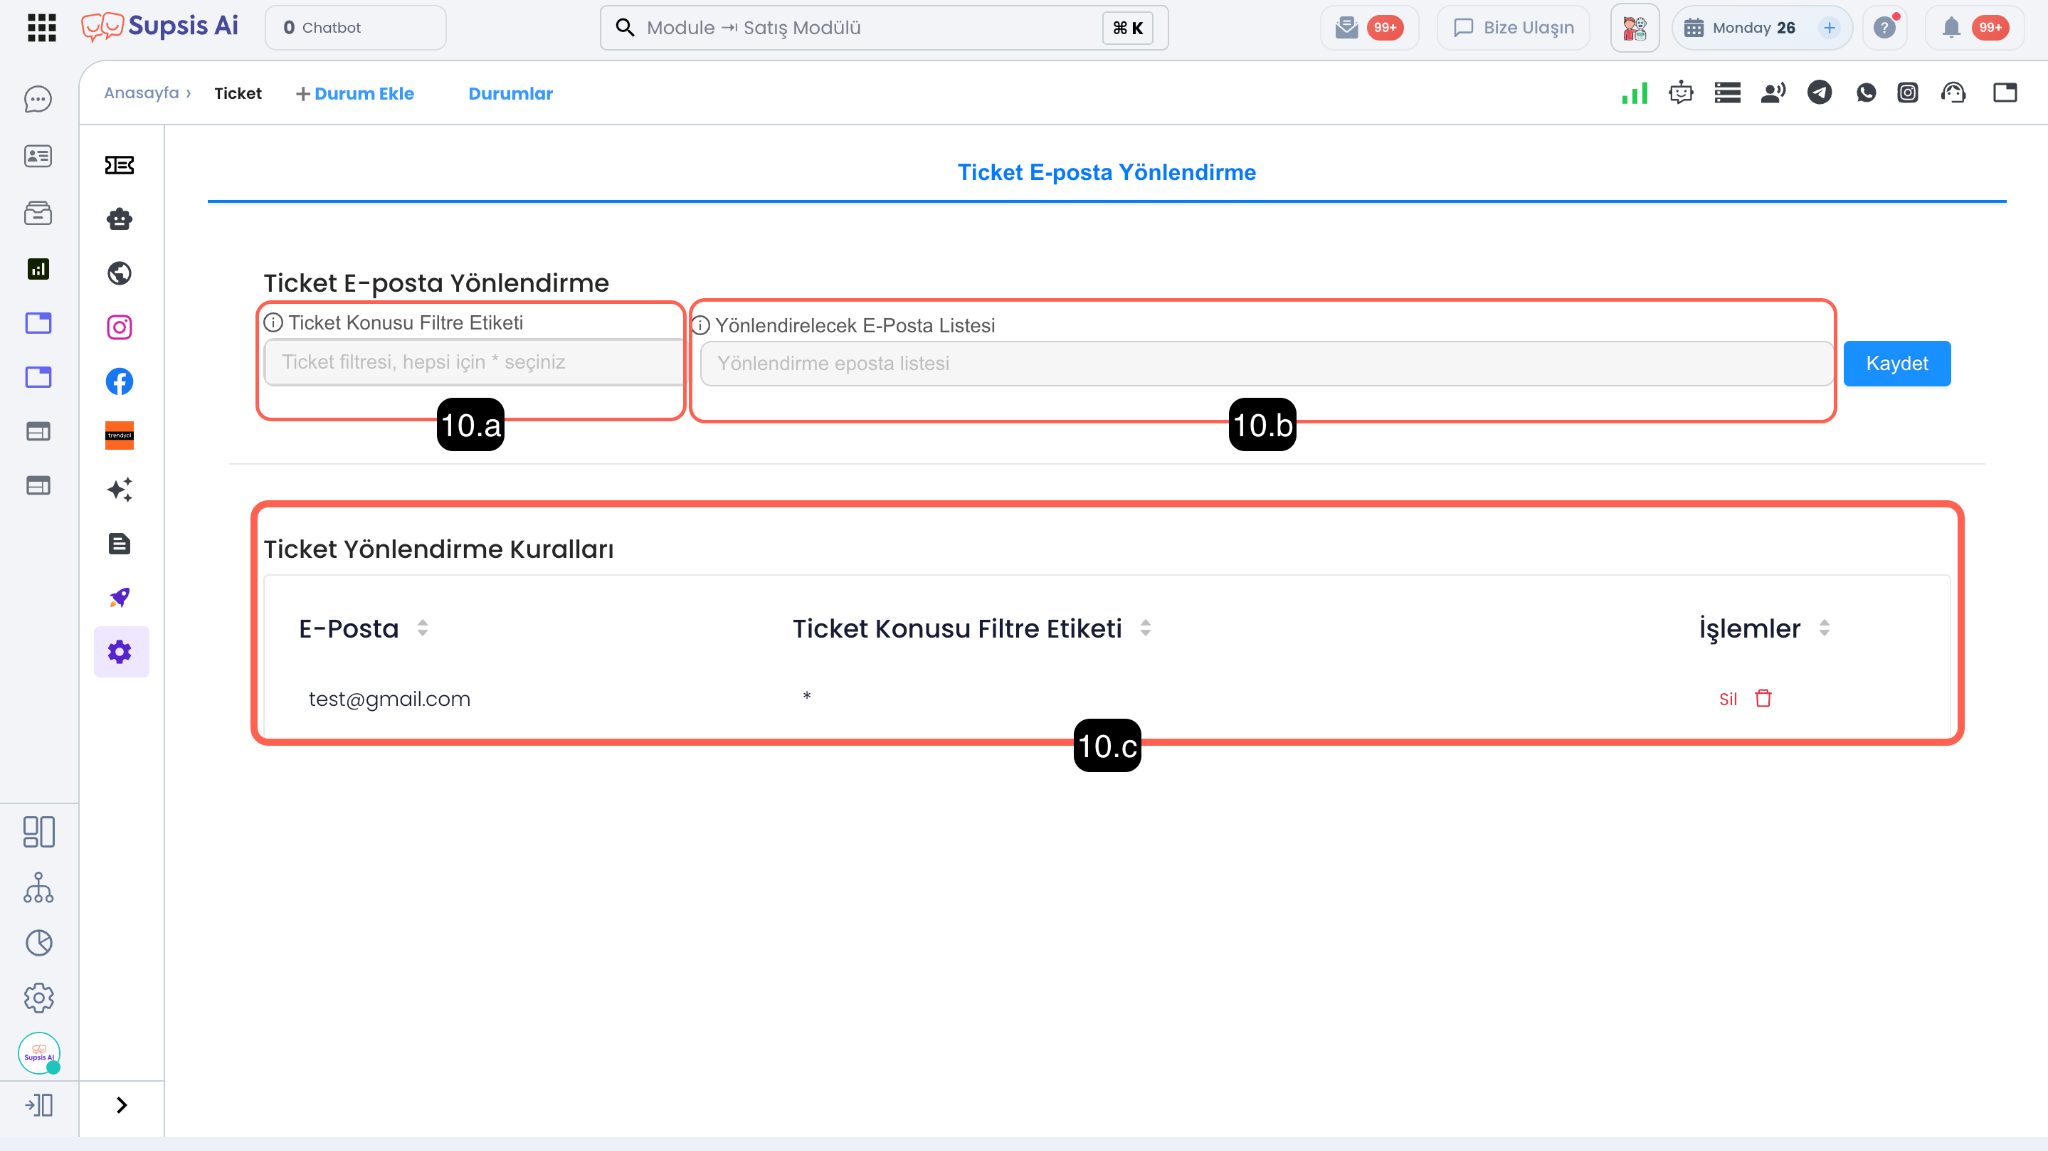Click the trash icon for test@gmail.com
The image size is (2048, 1151).
click(1763, 698)
